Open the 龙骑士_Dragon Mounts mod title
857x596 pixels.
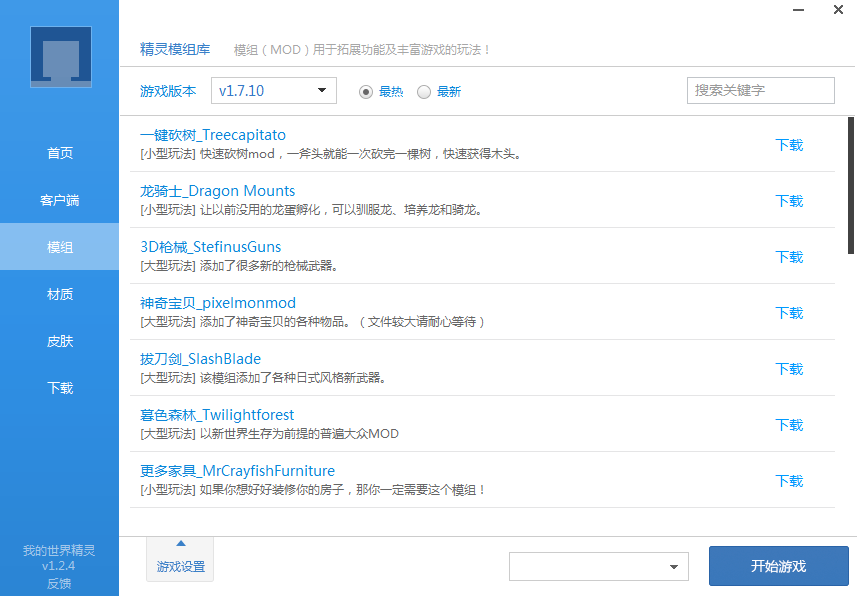click(x=218, y=191)
